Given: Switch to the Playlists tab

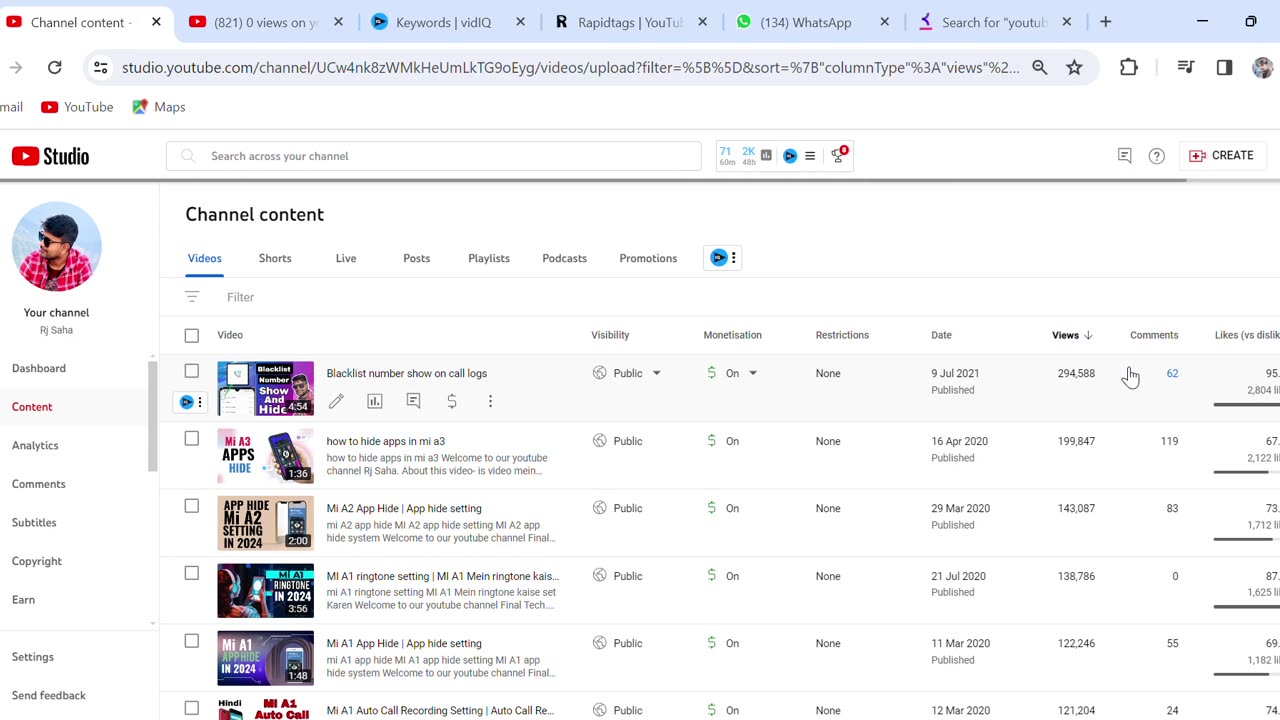Looking at the screenshot, I should (489, 258).
